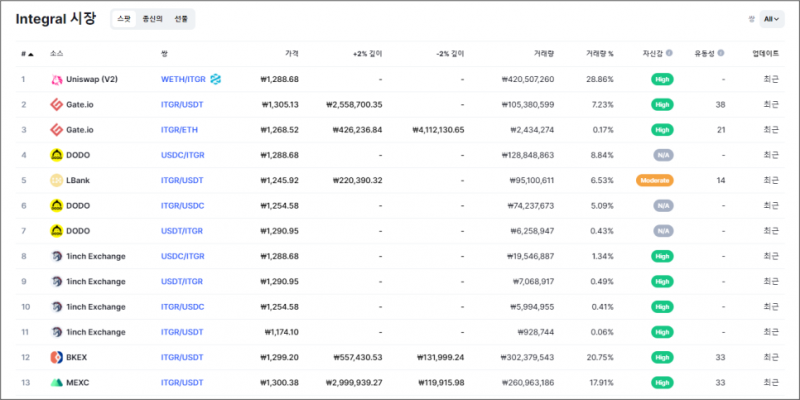Sort the table by the # column

(26, 53)
